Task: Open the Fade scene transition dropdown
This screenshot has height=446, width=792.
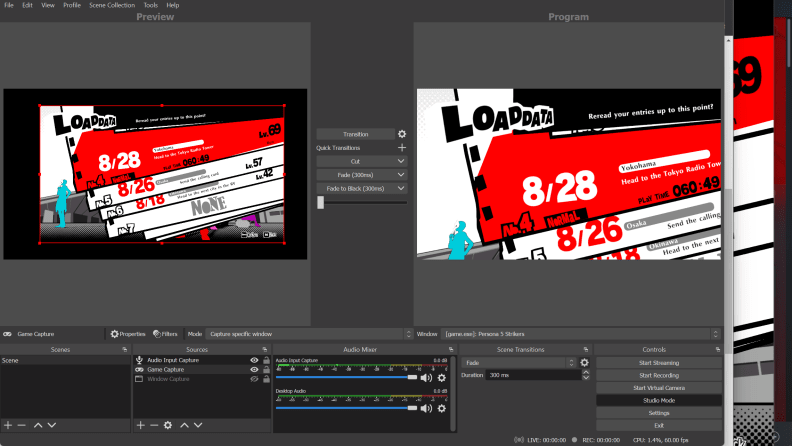Action: [x=519, y=363]
